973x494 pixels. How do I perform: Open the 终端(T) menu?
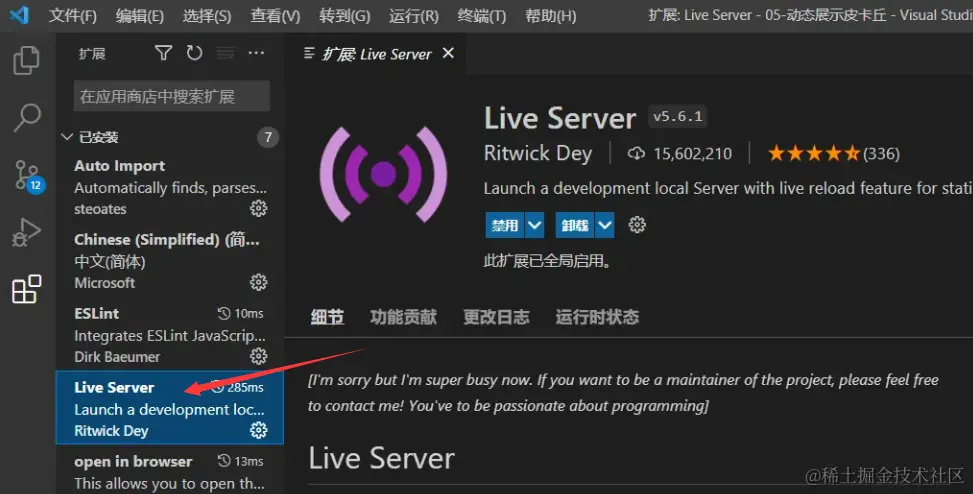pos(482,16)
